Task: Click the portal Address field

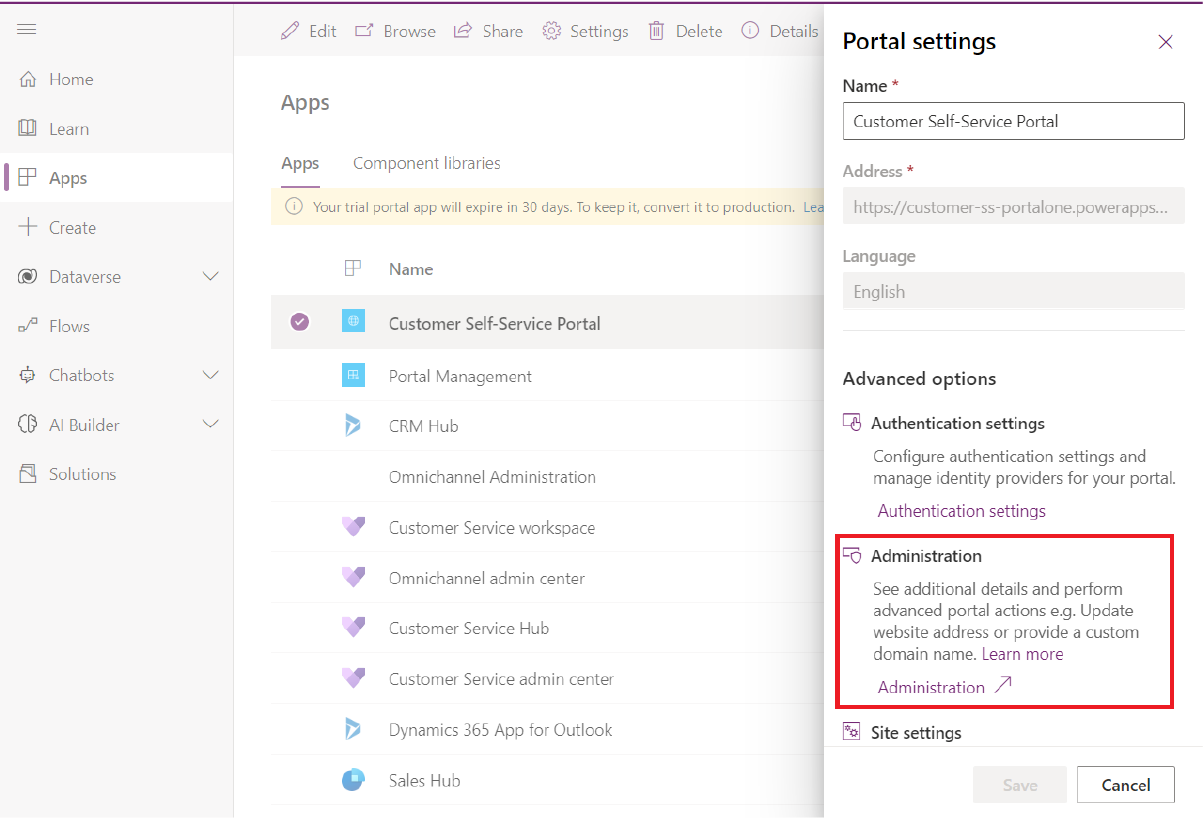Action: (1014, 207)
